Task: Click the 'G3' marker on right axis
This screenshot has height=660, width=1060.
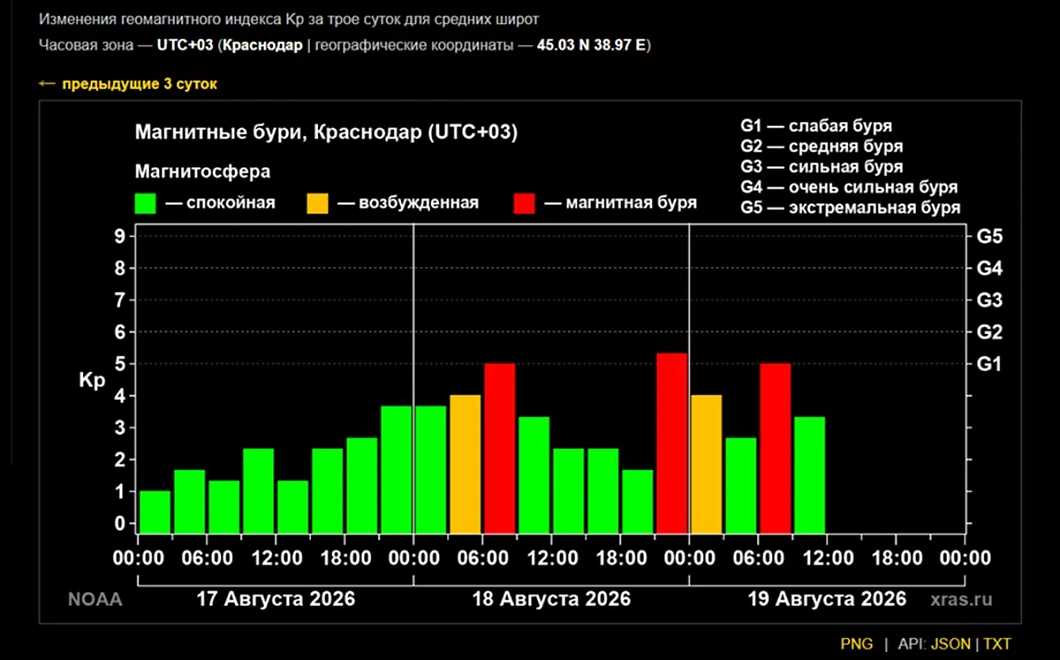Action: (990, 300)
